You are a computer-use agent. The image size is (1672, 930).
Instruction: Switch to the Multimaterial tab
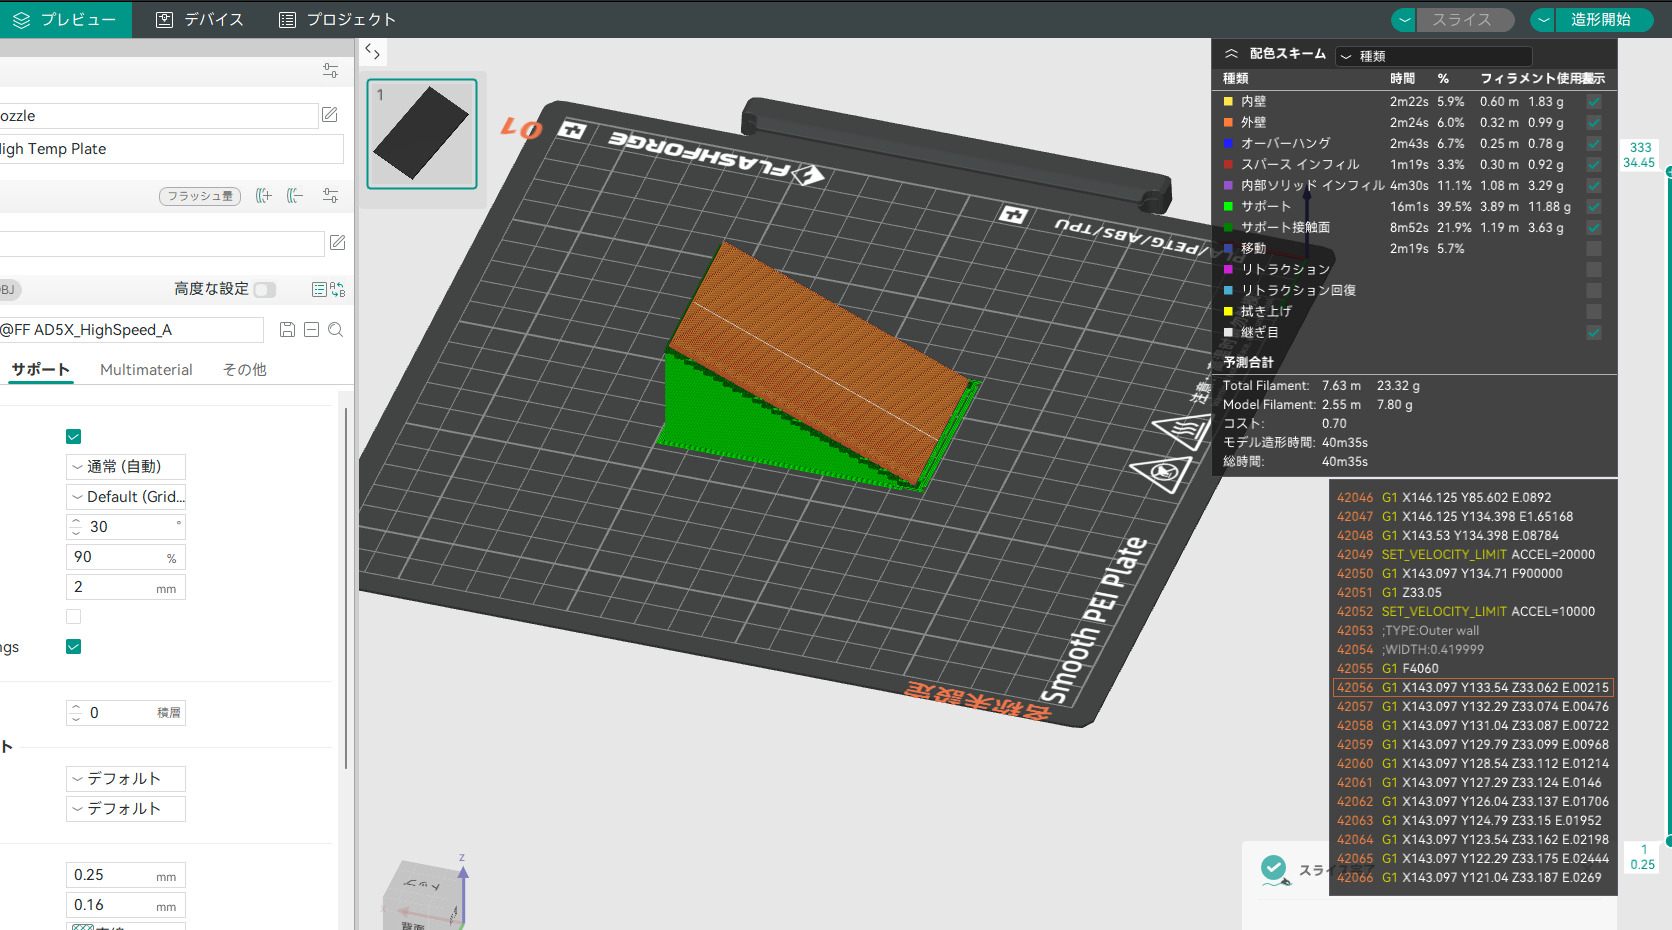point(146,369)
